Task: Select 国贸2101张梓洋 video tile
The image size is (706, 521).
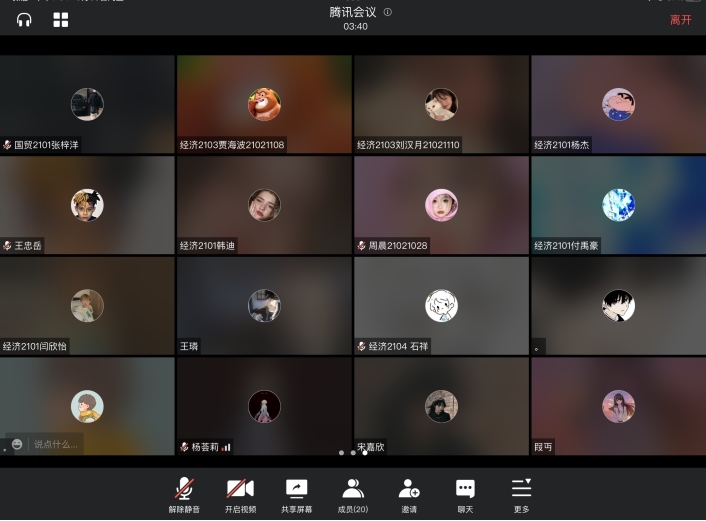Action: pyautogui.click(x=87, y=104)
